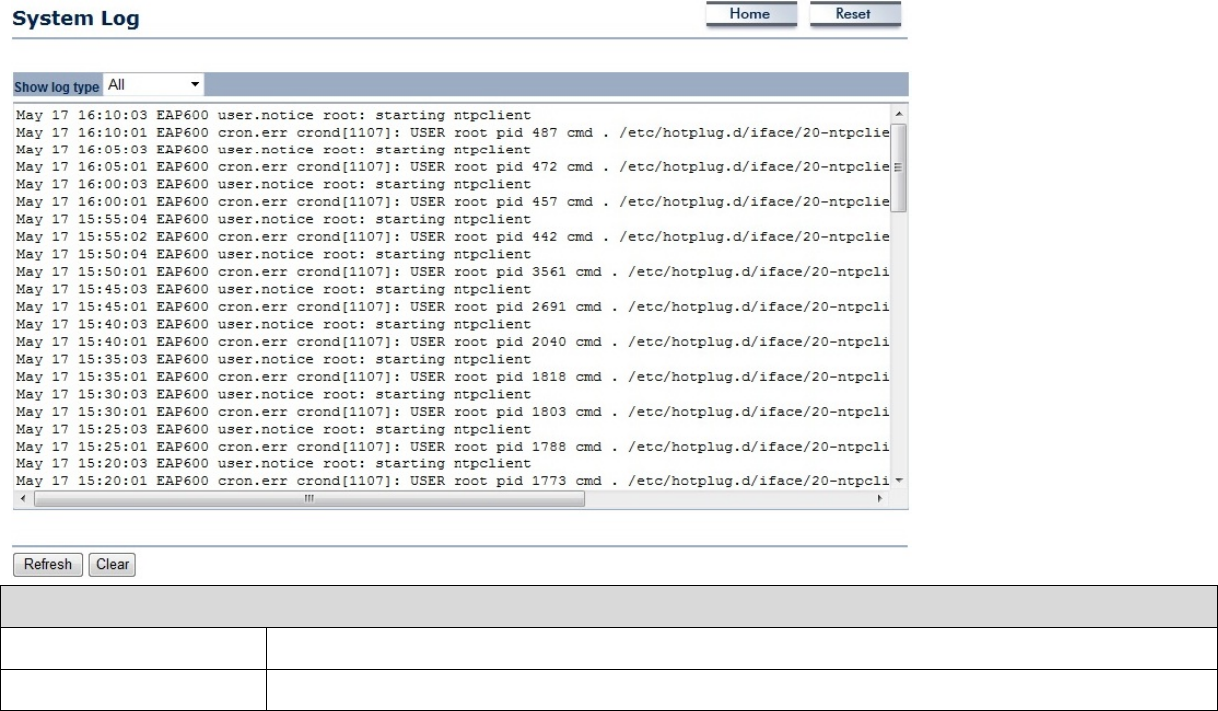Select the cron.err line with pid 472
Screen dimensions: 1218x711
453,167
